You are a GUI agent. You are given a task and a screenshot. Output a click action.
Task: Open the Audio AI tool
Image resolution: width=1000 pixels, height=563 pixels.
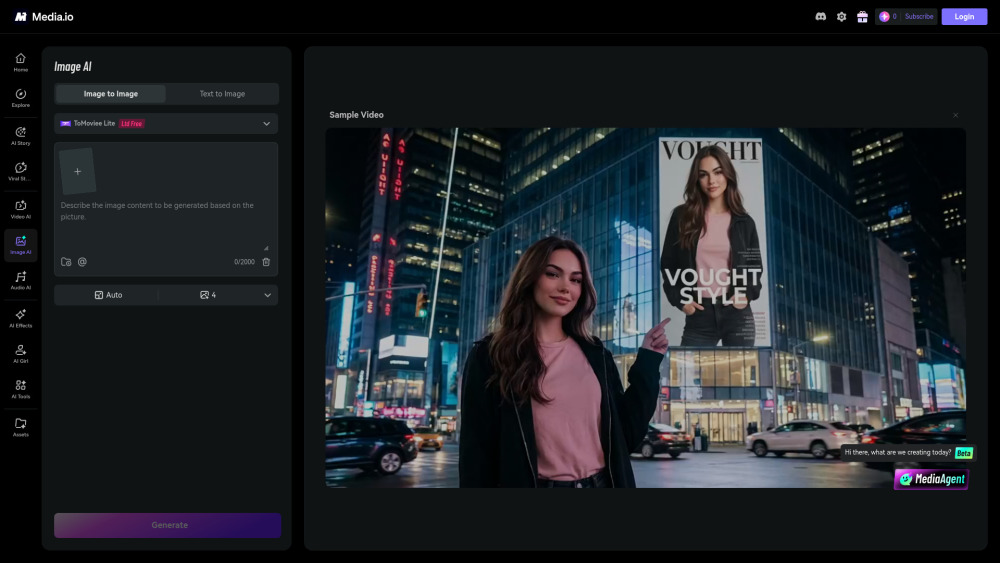point(20,281)
